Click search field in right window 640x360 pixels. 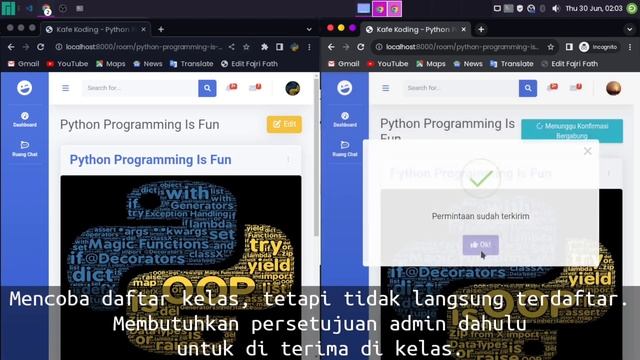[x=460, y=88]
